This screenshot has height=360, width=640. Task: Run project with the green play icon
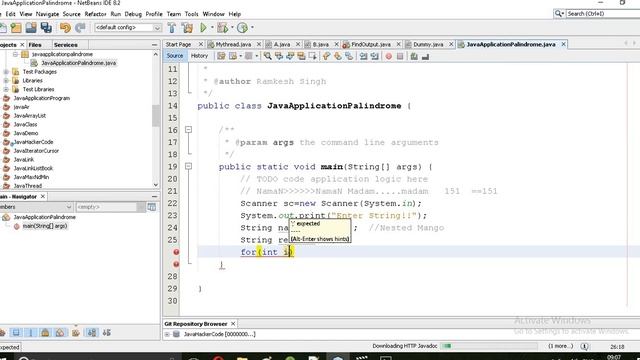[203, 28]
